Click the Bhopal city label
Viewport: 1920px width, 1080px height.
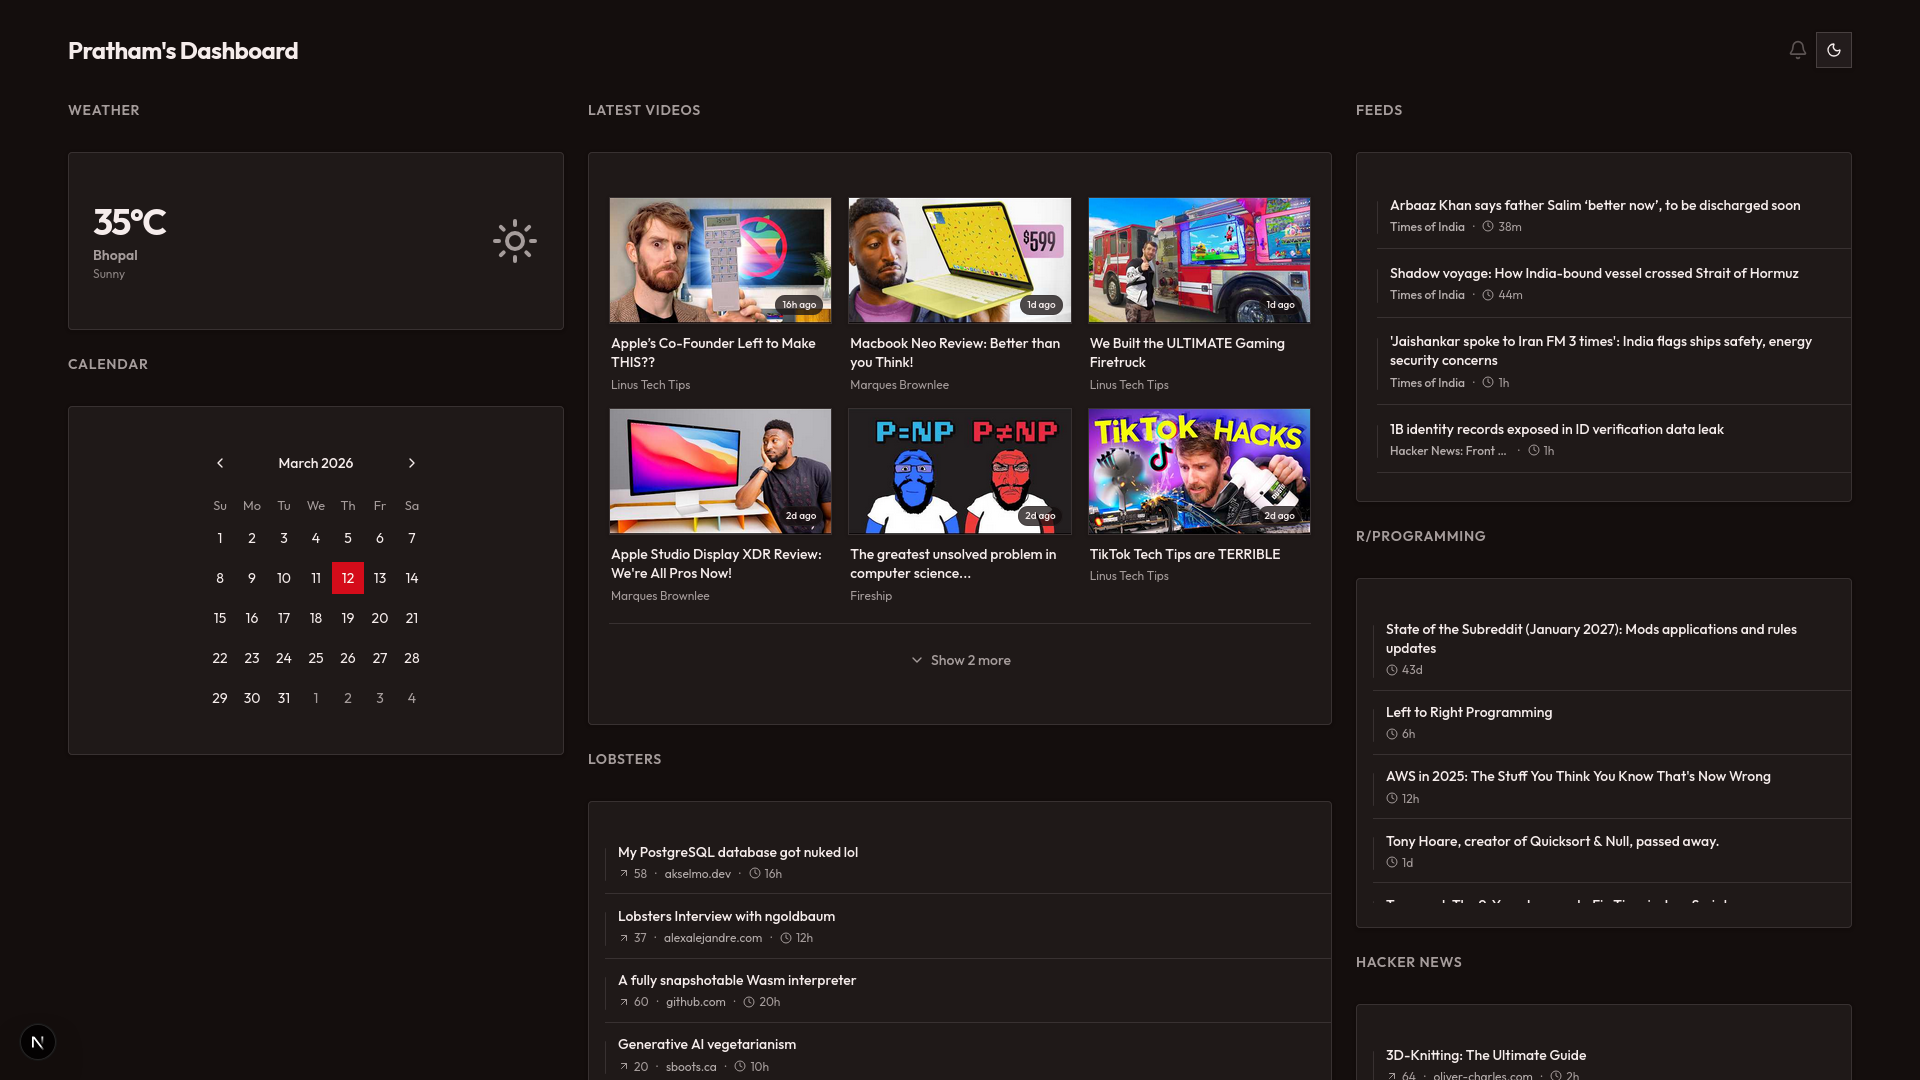point(115,255)
